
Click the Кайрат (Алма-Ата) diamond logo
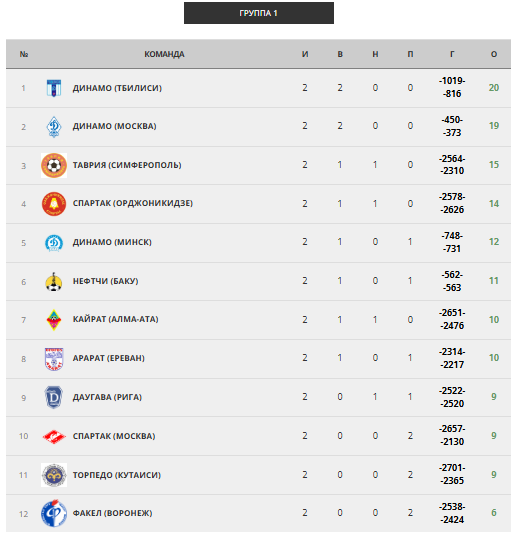pyautogui.click(x=54, y=320)
